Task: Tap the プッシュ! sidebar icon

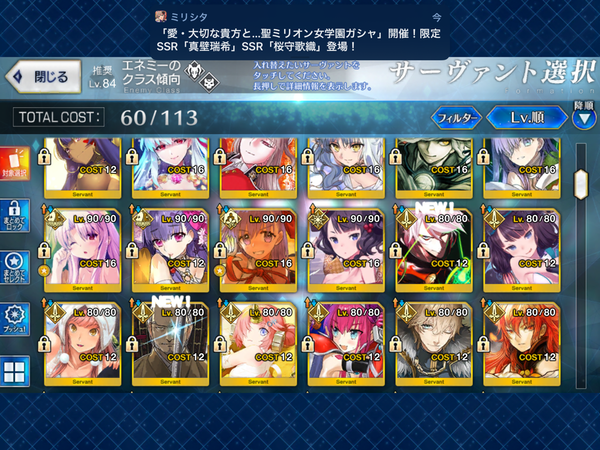Action: [x=15, y=319]
